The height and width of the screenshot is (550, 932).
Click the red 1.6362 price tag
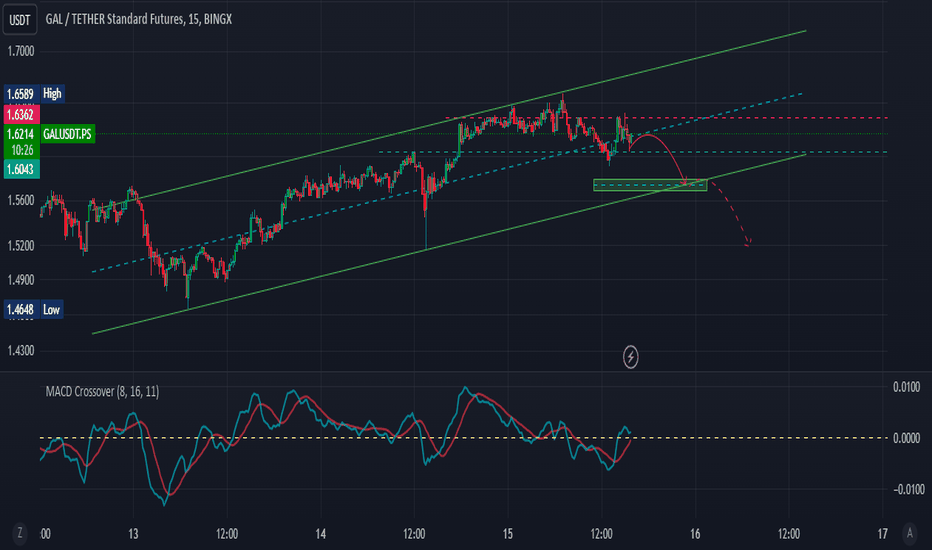coord(21,114)
